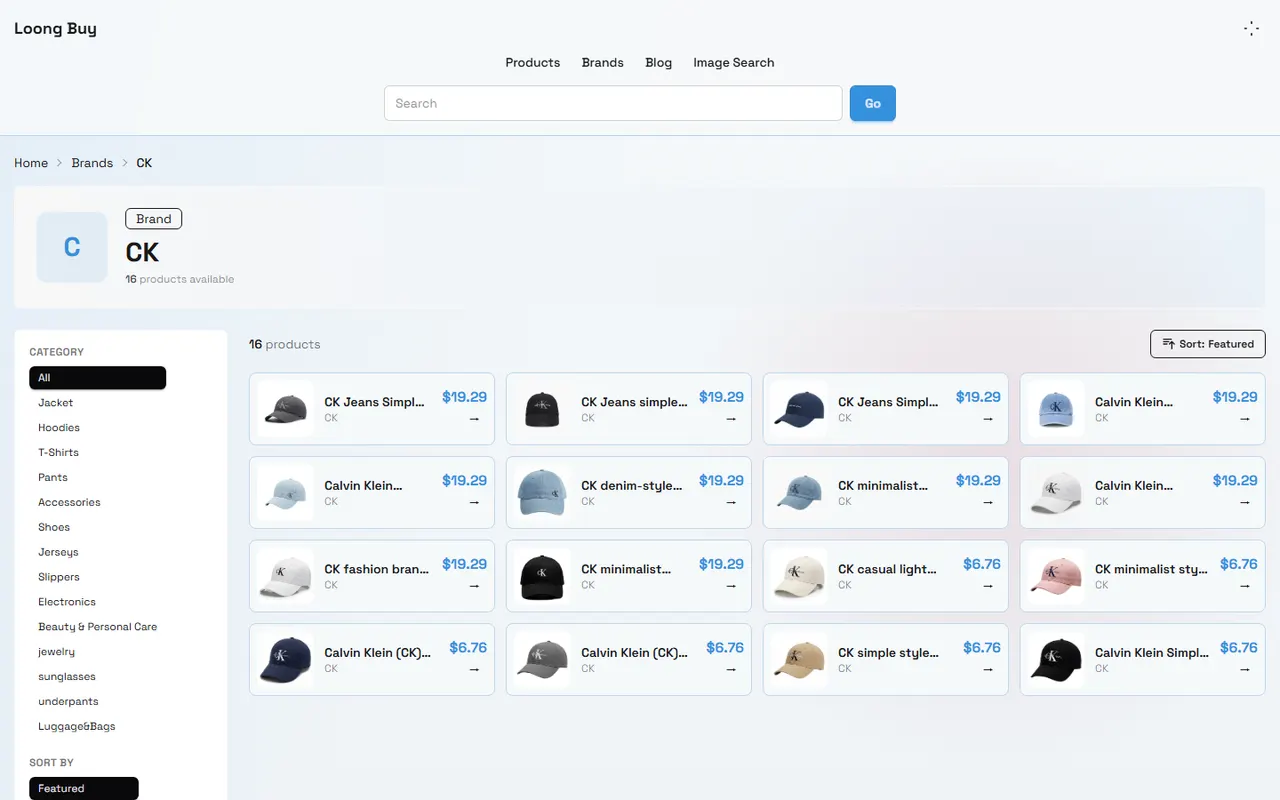The image size is (1280, 800).
Task: Click arrow icon on CK simple style cap card
Action: [x=988, y=669]
